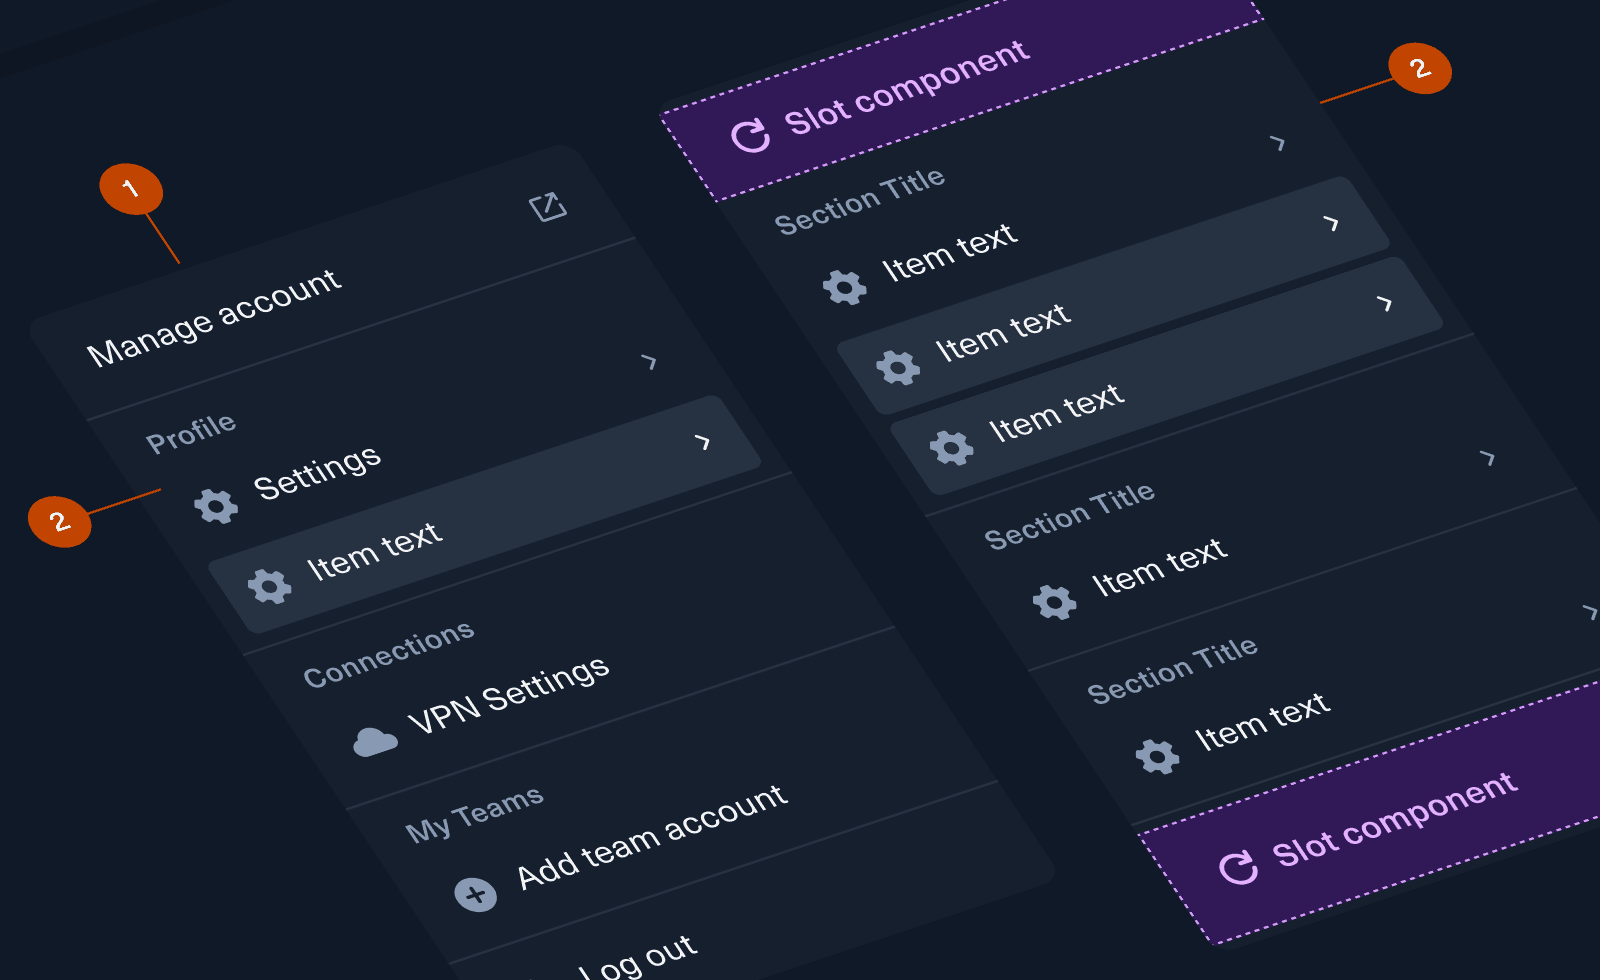Expand the chevron on the Settings row

point(649,361)
